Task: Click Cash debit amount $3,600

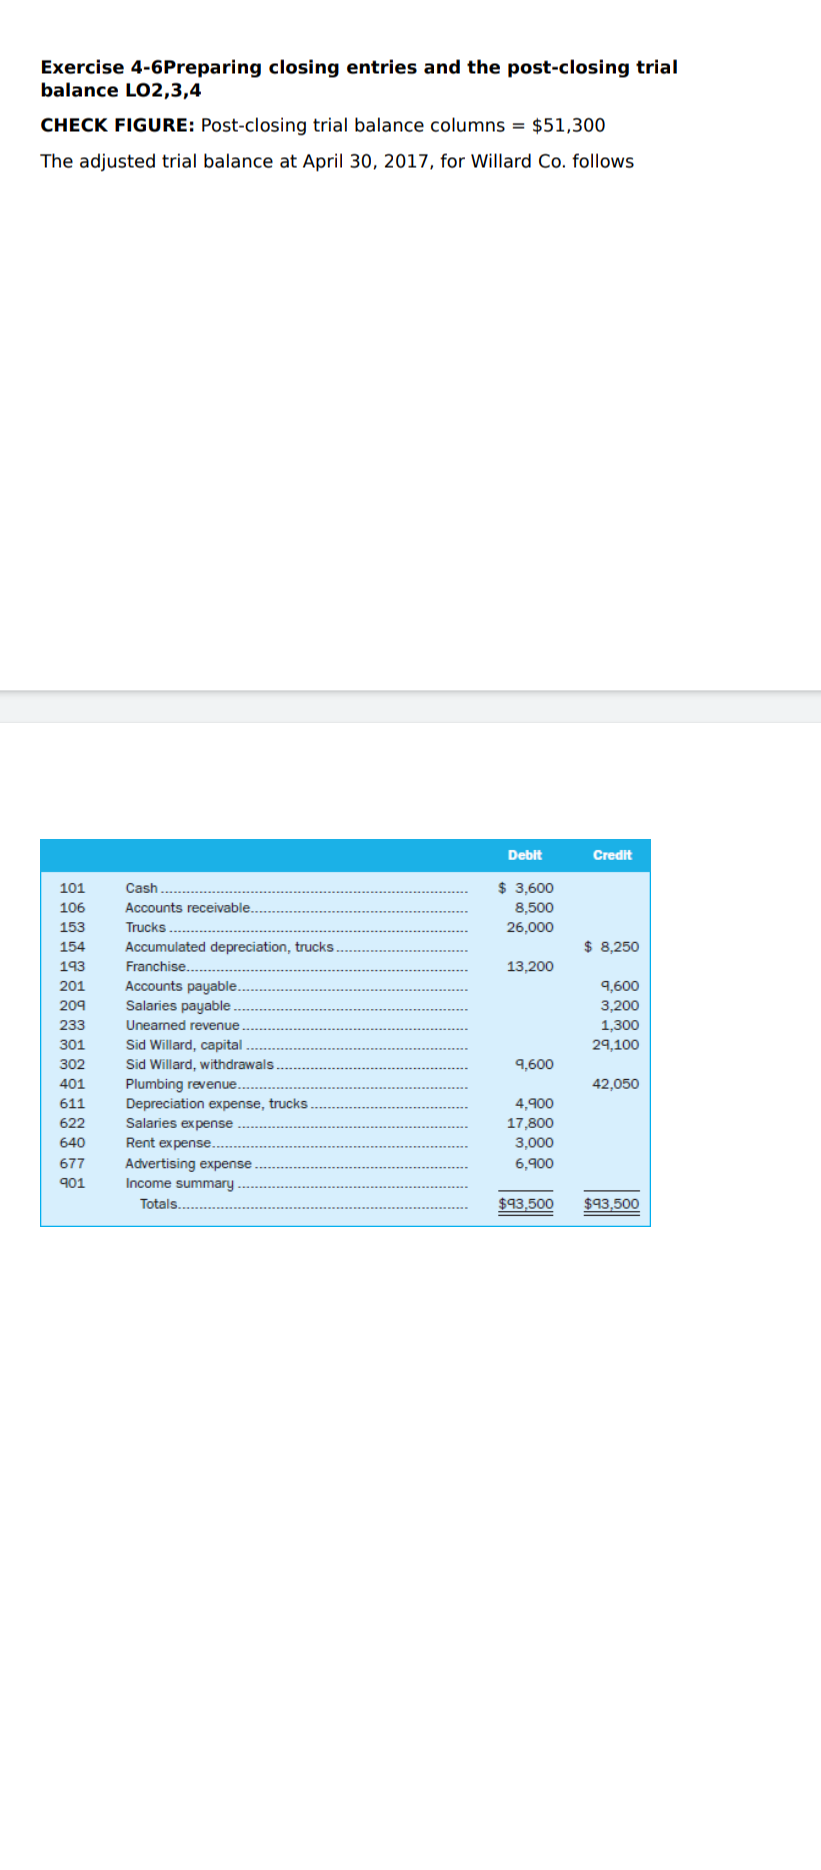Action: [x=526, y=888]
